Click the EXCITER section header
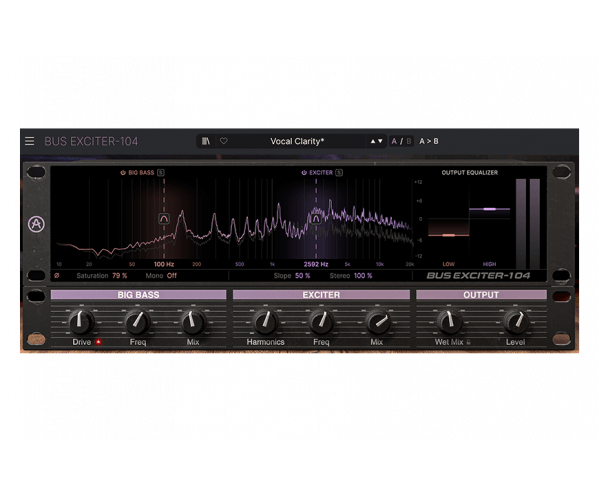This screenshot has height=497, width=597. 321,295
